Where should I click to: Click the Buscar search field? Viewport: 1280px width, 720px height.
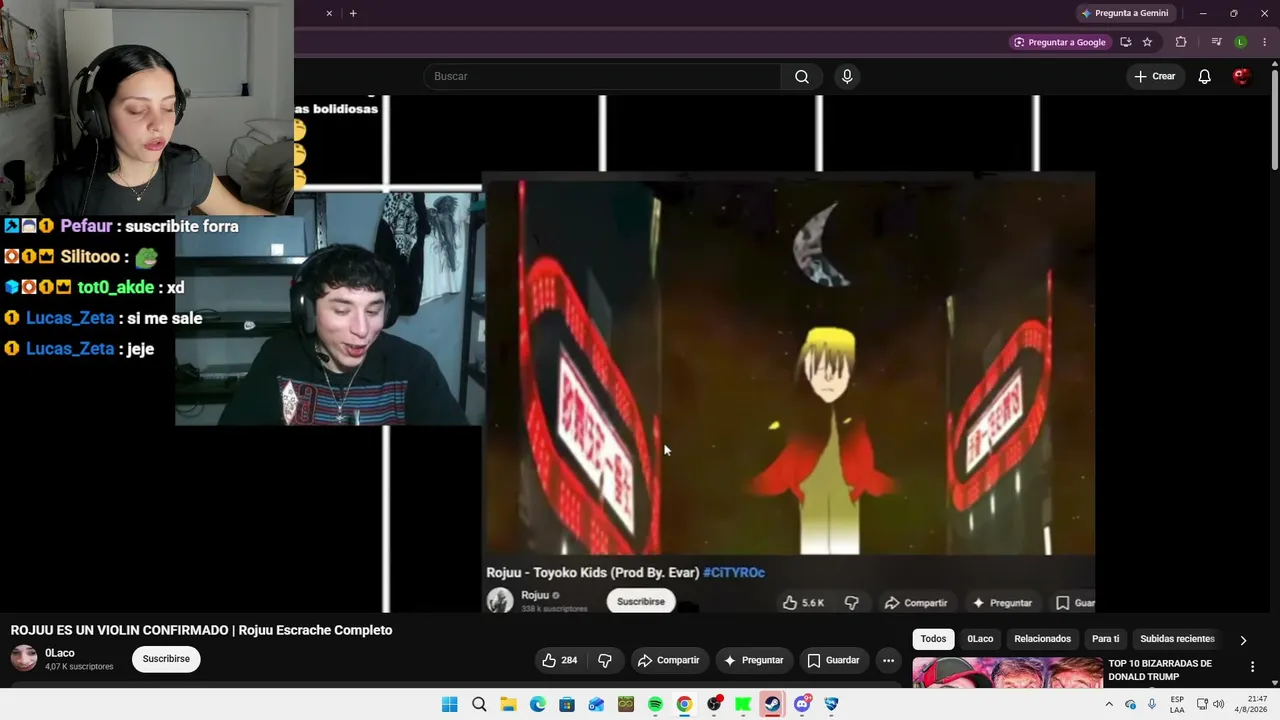click(x=602, y=77)
